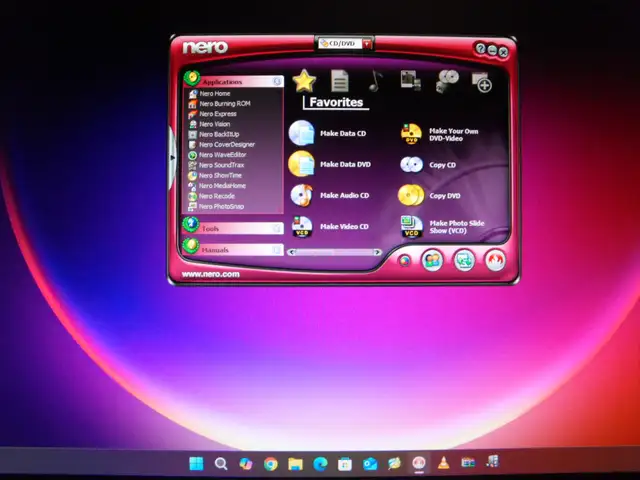640x480 pixels.
Task: Open the www.nero.com link
Action: [x=211, y=274]
